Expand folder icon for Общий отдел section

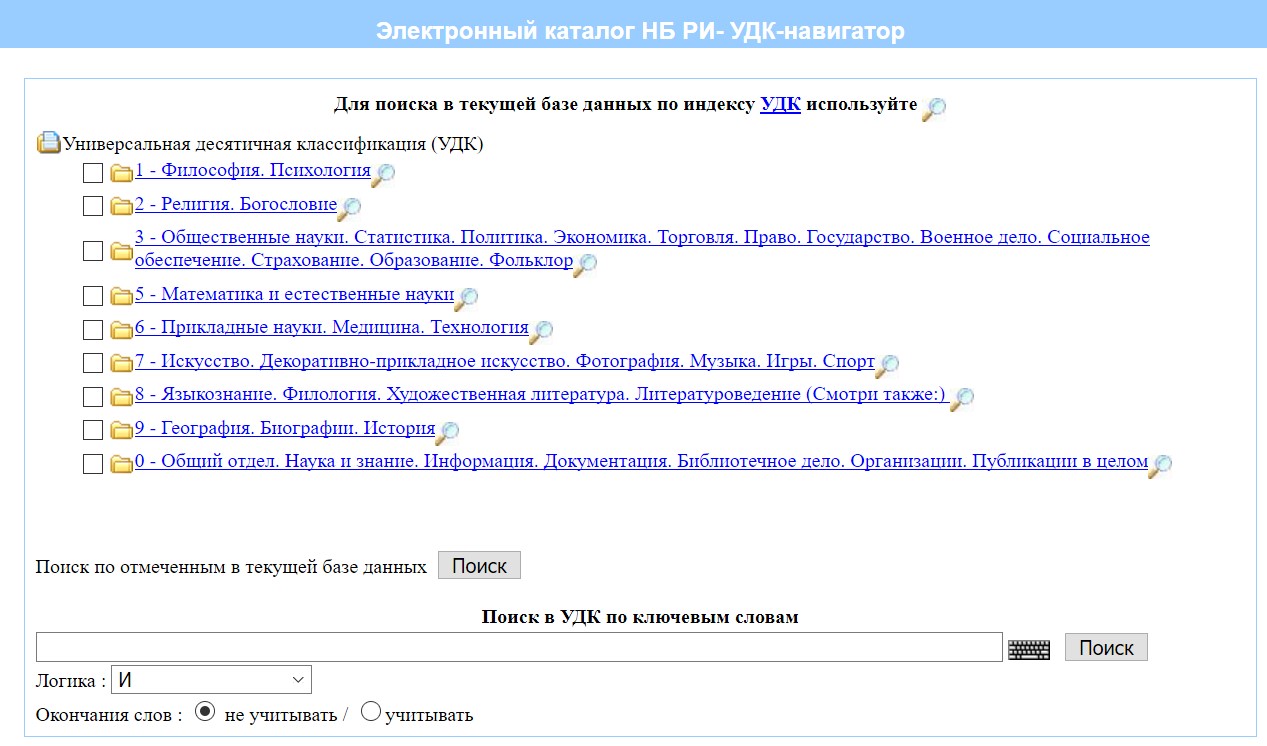(121, 464)
